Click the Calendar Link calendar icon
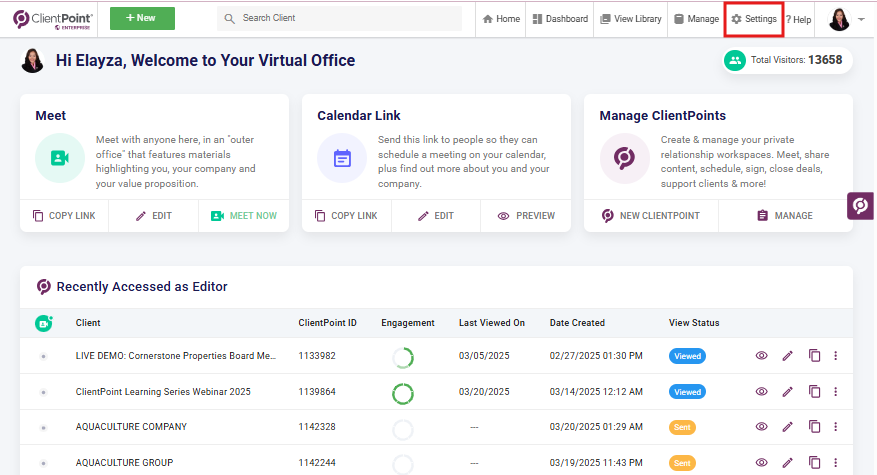The image size is (877, 475). 342,158
